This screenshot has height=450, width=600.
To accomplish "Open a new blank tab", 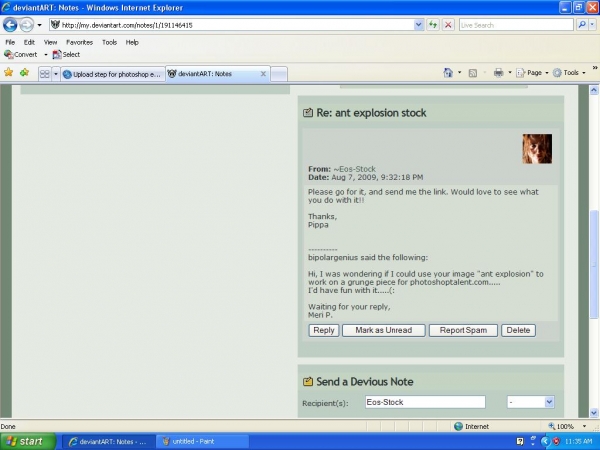I will click(x=279, y=74).
